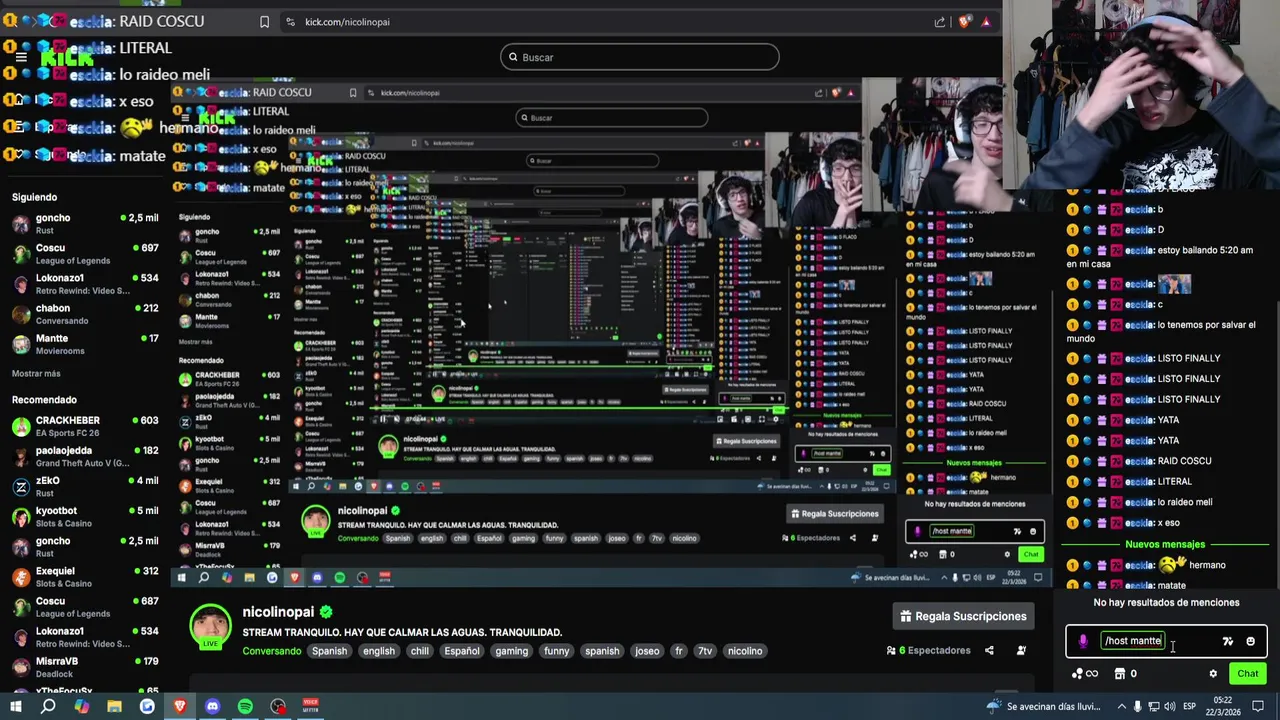Click the Brave Rewards triangle icon
The height and width of the screenshot is (720, 1280).
point(986,22)
